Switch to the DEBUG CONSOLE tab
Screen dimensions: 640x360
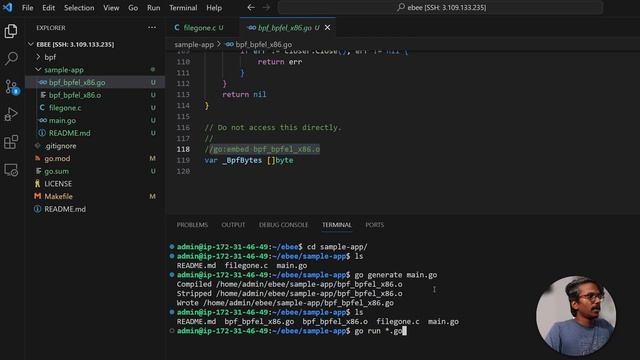click(x=283, y=225)
